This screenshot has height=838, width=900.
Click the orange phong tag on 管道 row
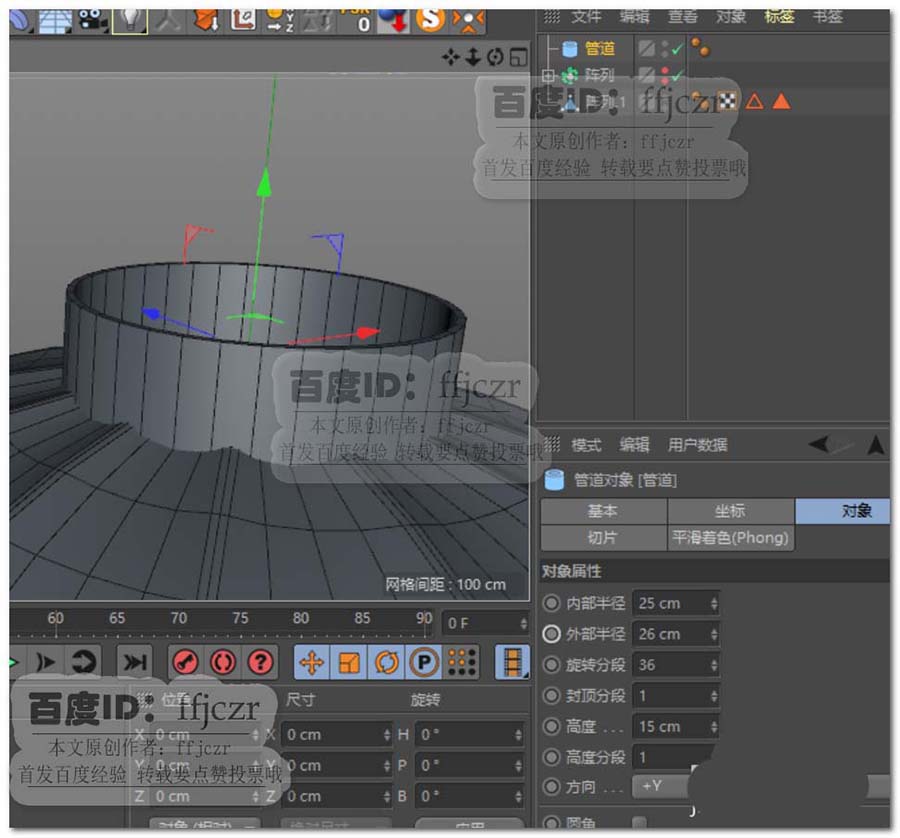(701, 47)
